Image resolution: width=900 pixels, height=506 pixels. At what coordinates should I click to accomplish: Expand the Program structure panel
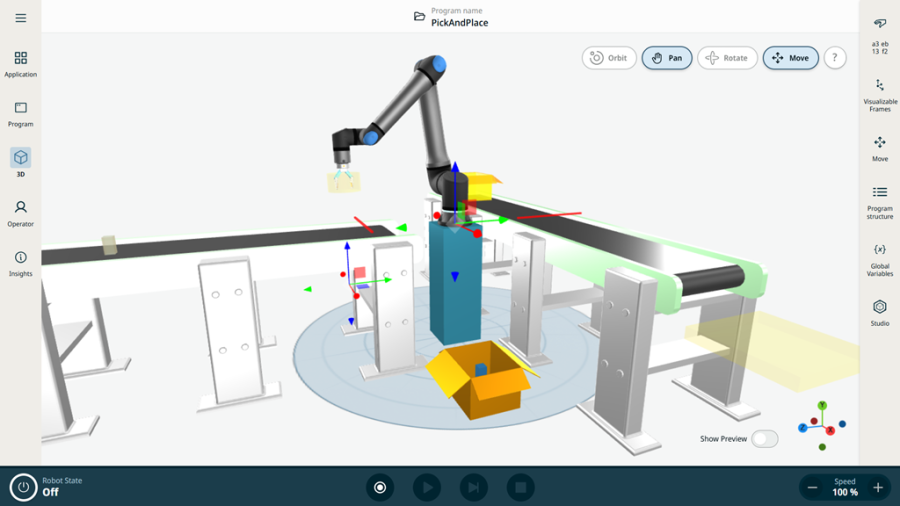[x=879, y=201]
